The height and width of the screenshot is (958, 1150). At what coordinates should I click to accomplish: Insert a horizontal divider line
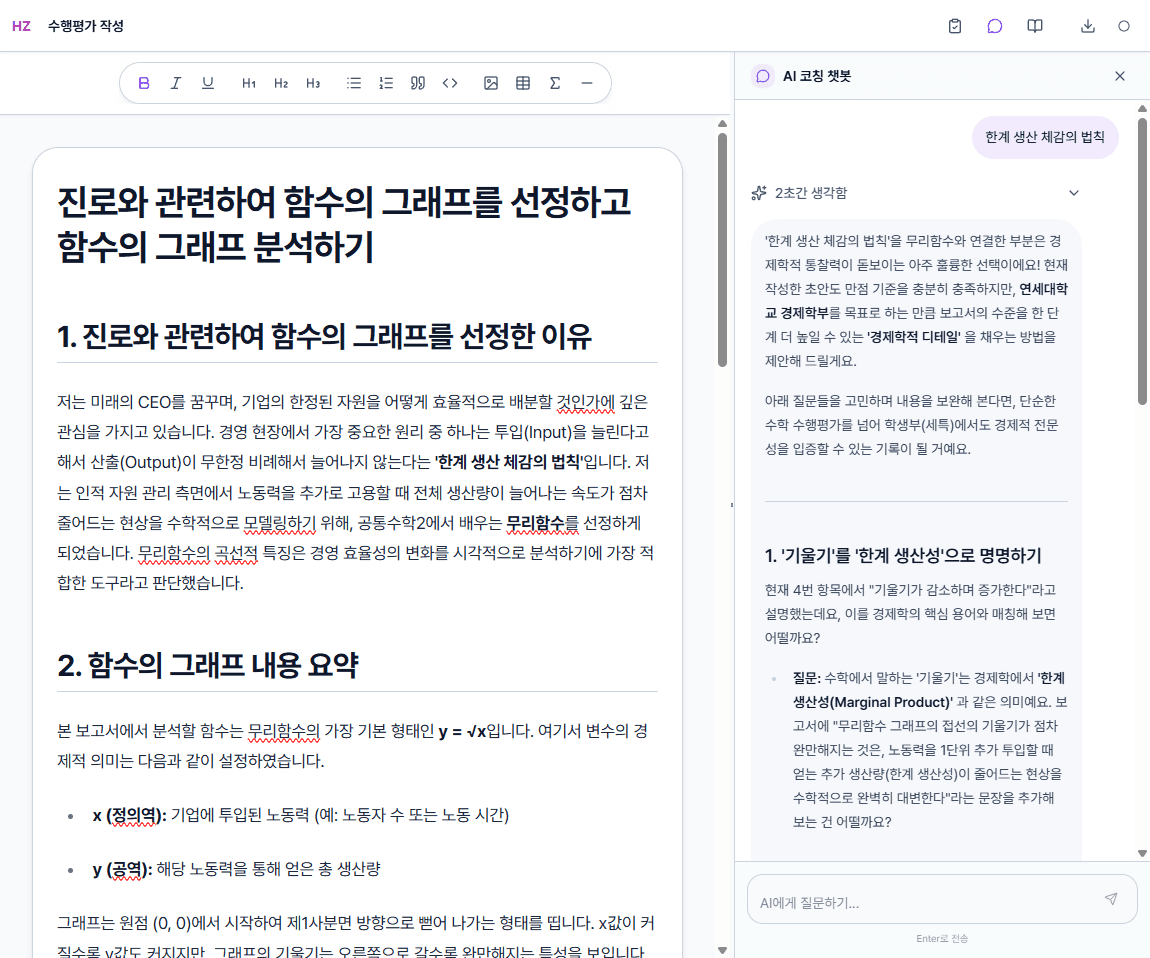tap(587, 83)
